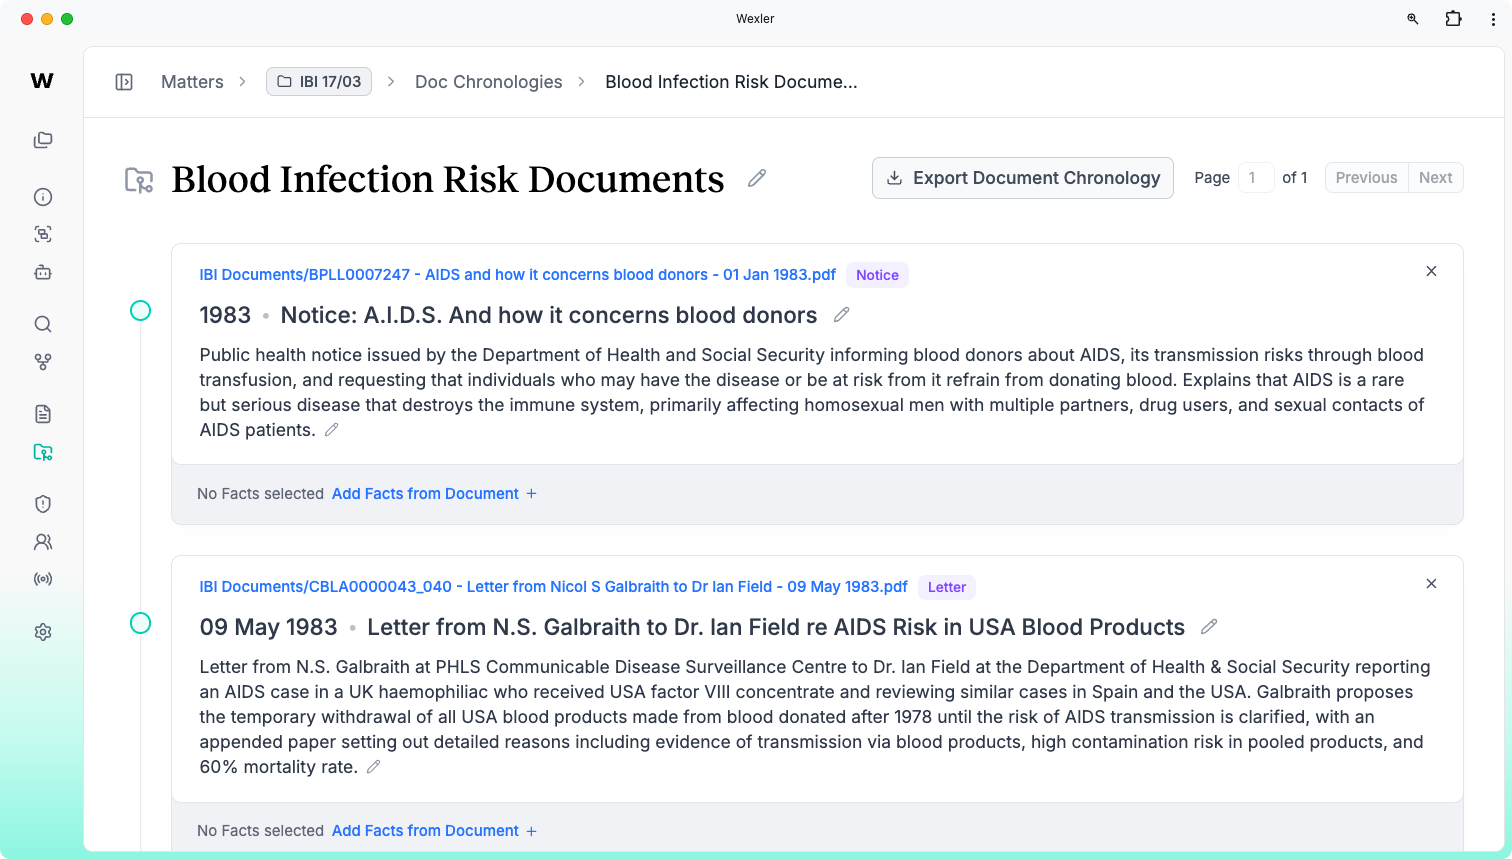
Task: Open the CBLA0000043_040 Galbraith letter PDF link
Action: (x=553, y=587)
